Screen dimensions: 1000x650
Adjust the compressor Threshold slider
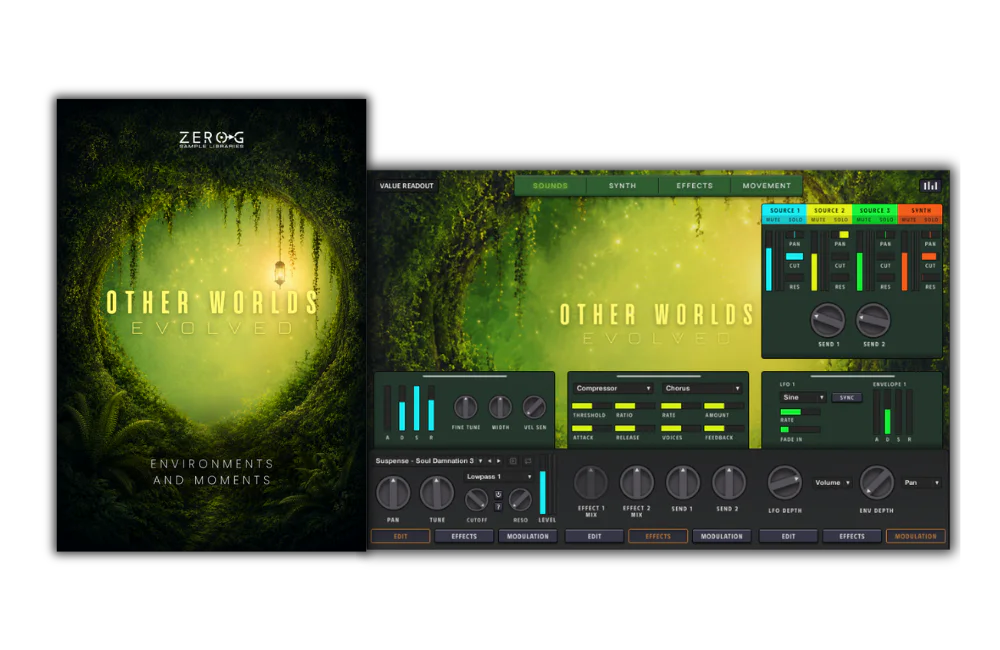[x=591, y=406]
